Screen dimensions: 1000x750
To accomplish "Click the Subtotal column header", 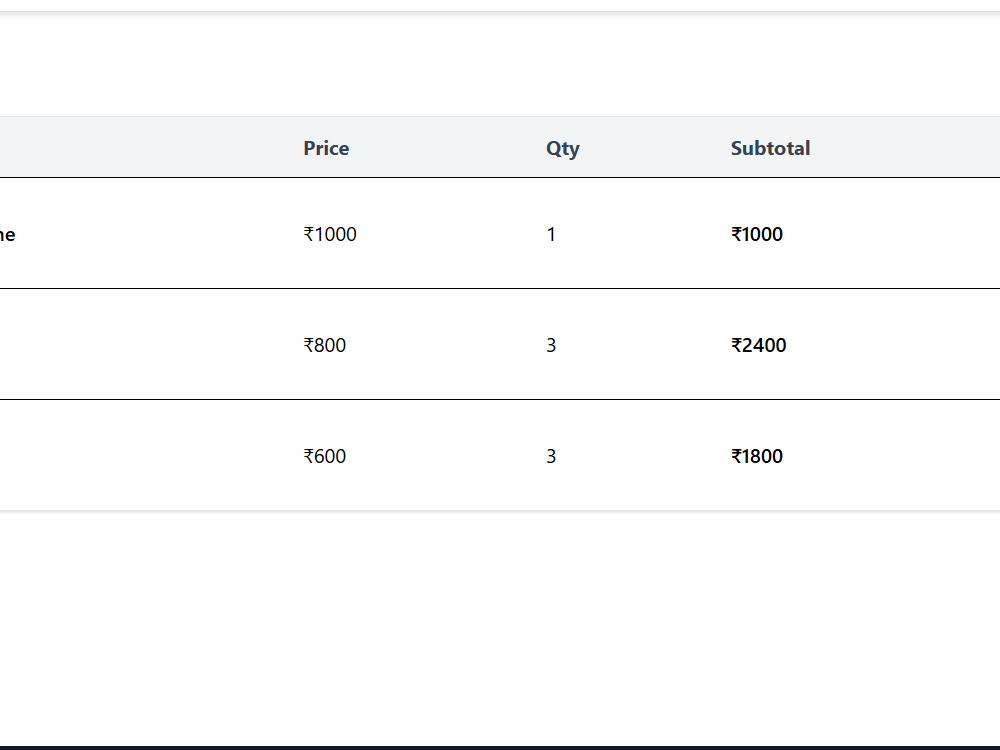I will click(770, 148).
